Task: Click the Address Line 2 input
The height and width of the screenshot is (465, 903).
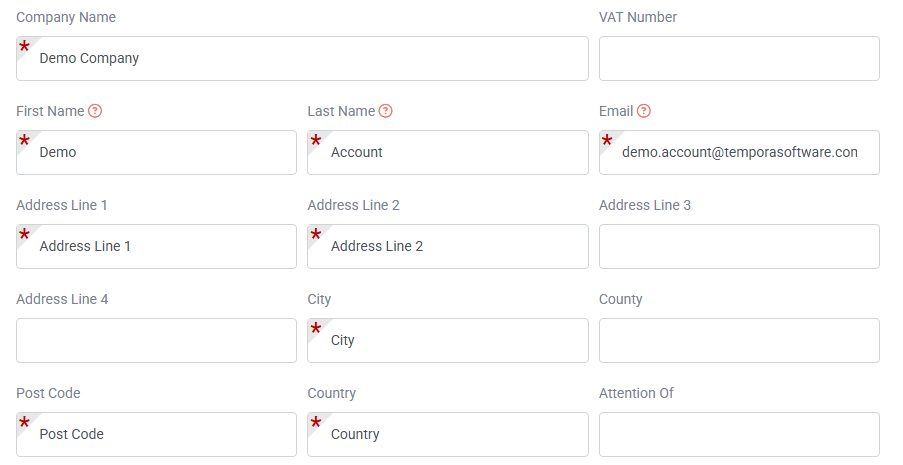Action: (x=447, y=246)
